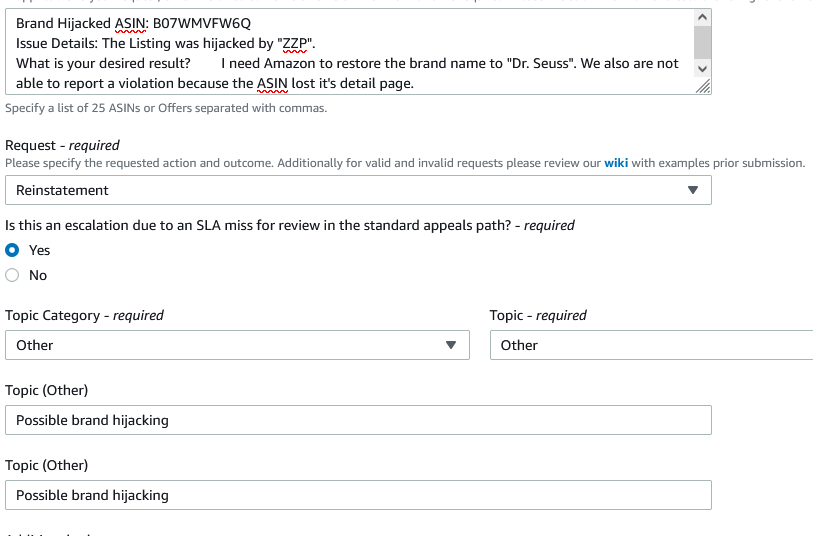Screen dimensions: 813x536
Task: Click the textarea scrollbar thumb
Action: 703,41
